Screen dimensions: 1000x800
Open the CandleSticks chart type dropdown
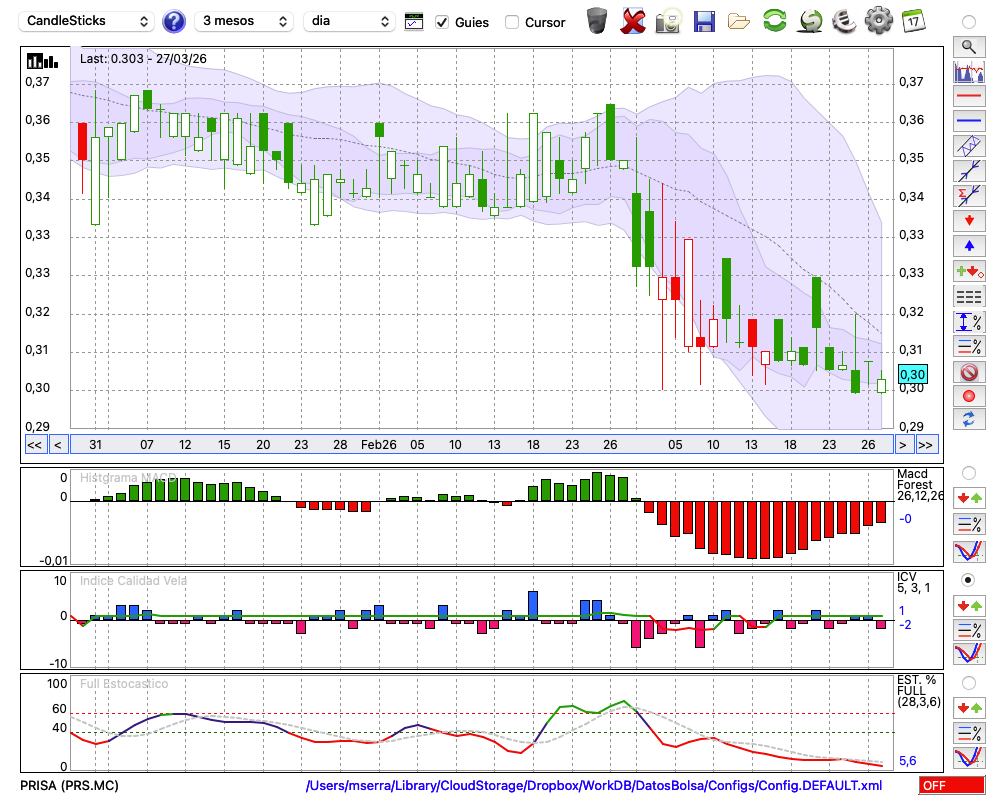click(x=88, y=21)
